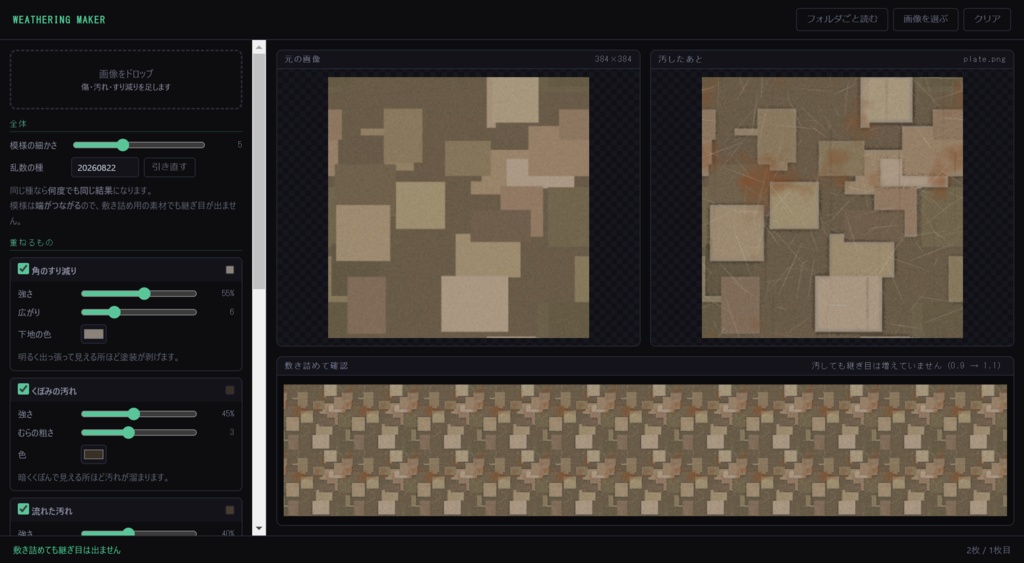Click the 敷き詰めて確認 tiled preview
The image size is (1024, 563).
(645, 450)
